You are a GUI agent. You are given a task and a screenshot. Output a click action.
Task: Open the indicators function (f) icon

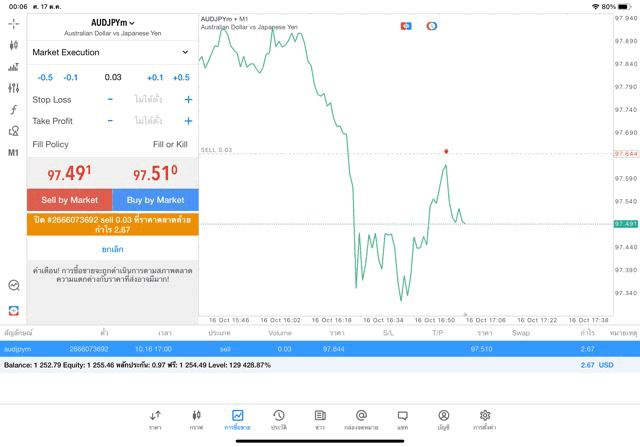[x=14, y=110]
